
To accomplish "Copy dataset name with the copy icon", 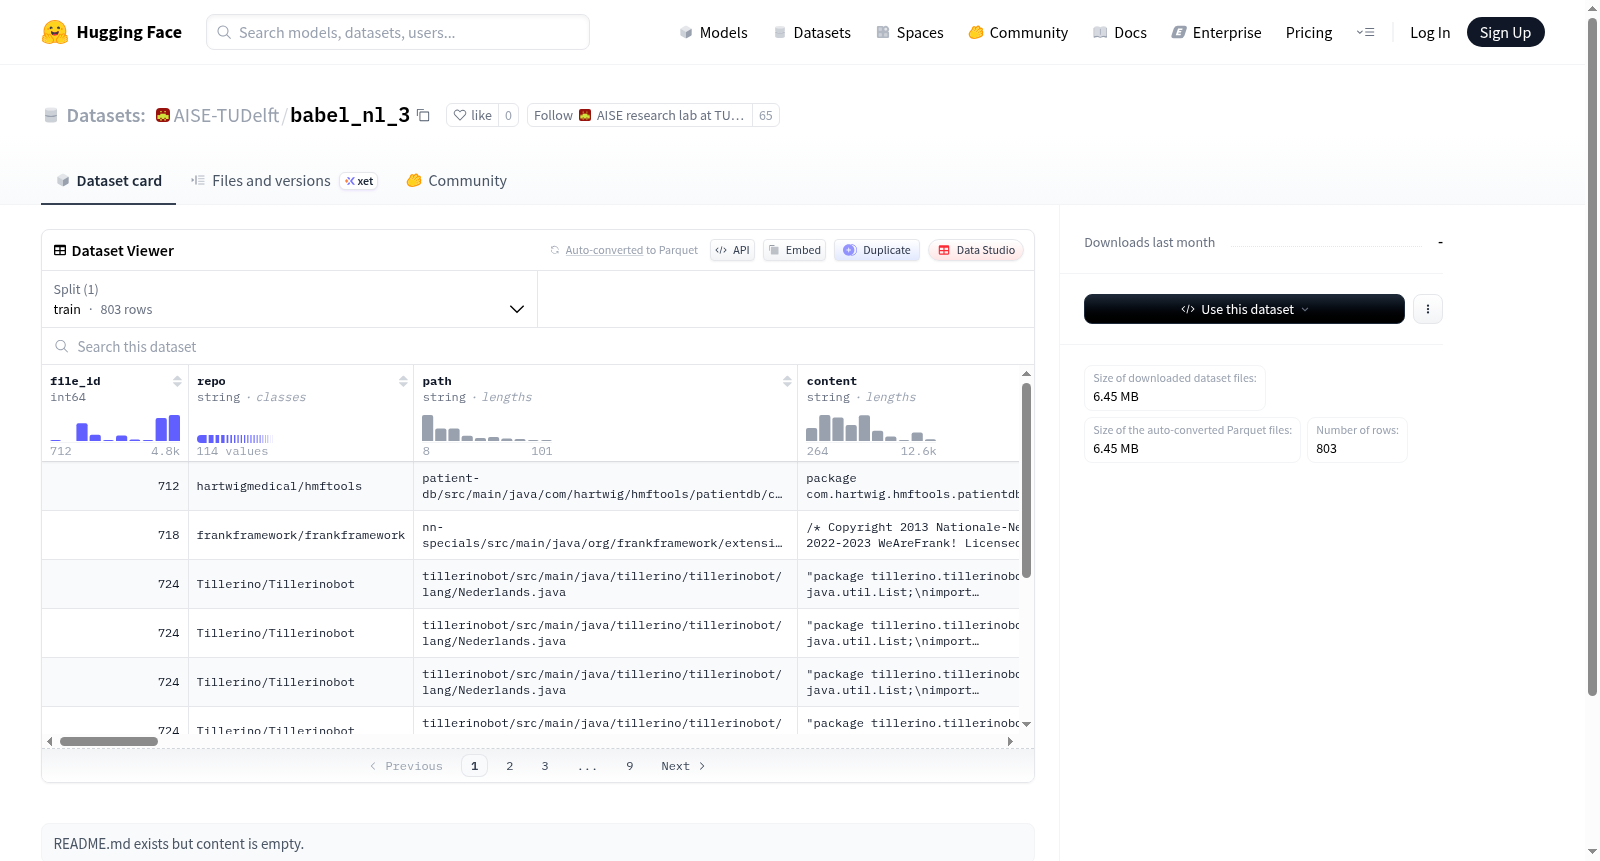I will [424, 115].
